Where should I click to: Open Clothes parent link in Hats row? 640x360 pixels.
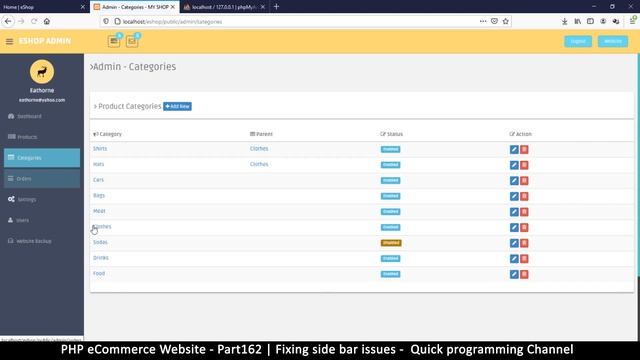[259, 164]
